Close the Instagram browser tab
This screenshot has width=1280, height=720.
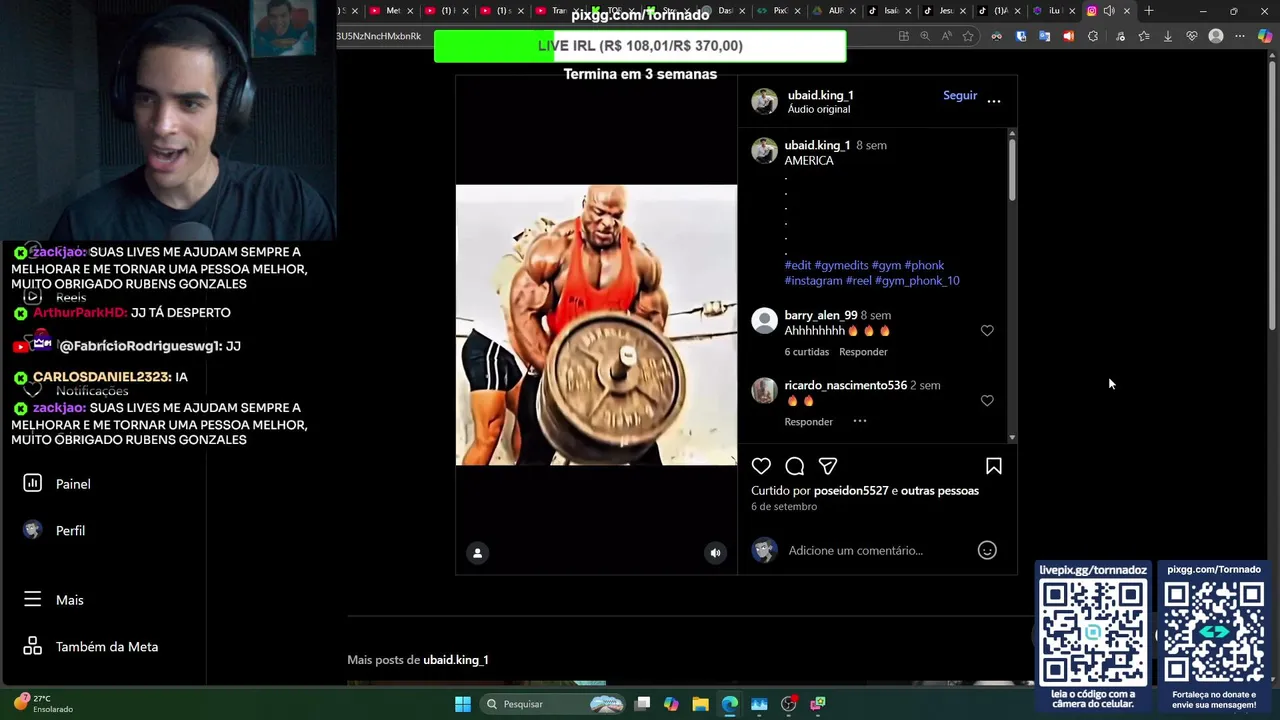click(x=1127, y=11)
